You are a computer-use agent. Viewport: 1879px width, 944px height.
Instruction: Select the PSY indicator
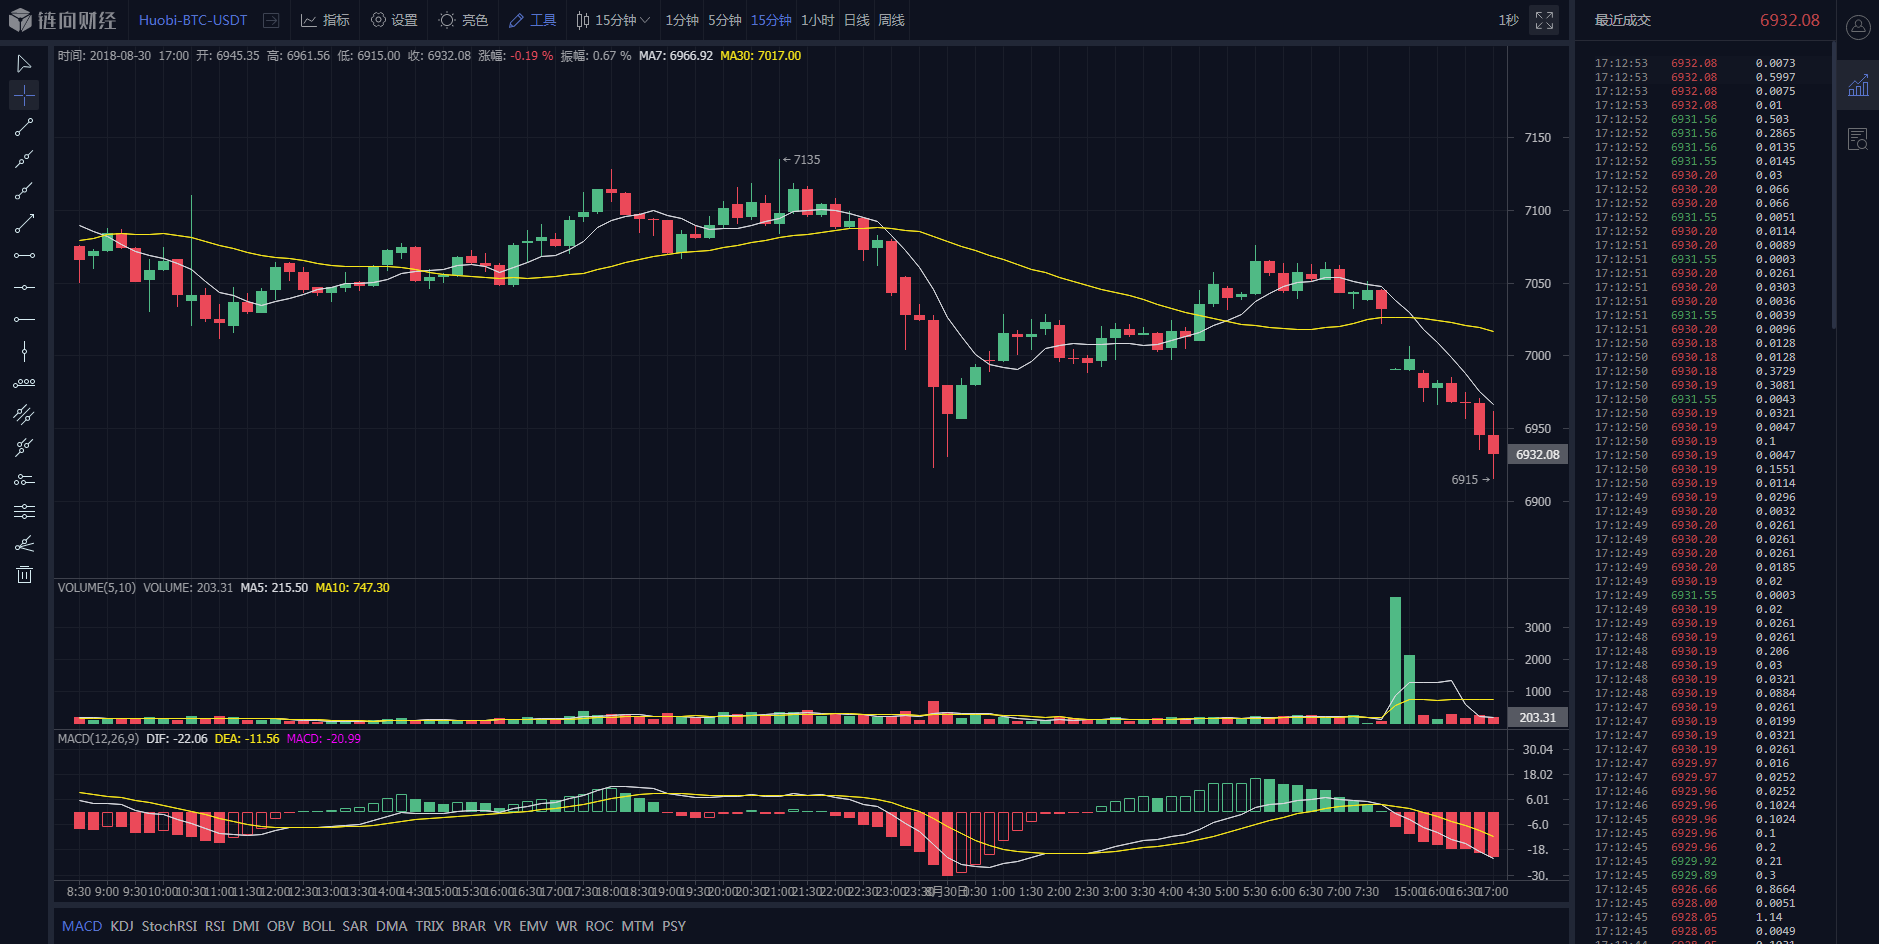pyautogui.click(x=674, y=926)
